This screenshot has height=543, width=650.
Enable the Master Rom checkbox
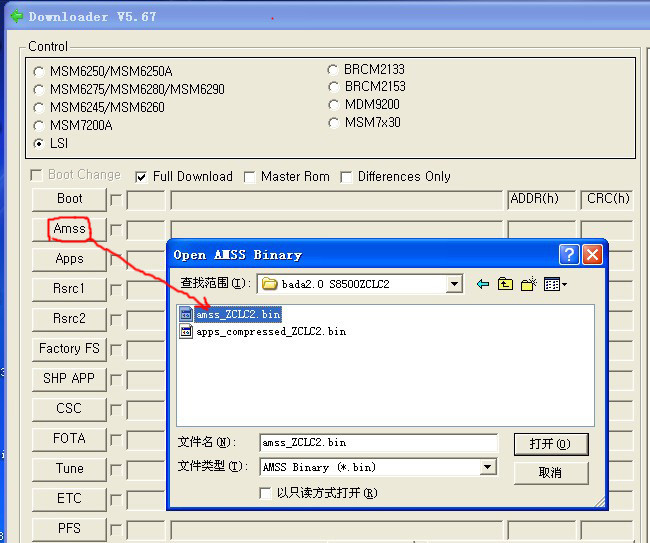(x=250, y=177)
